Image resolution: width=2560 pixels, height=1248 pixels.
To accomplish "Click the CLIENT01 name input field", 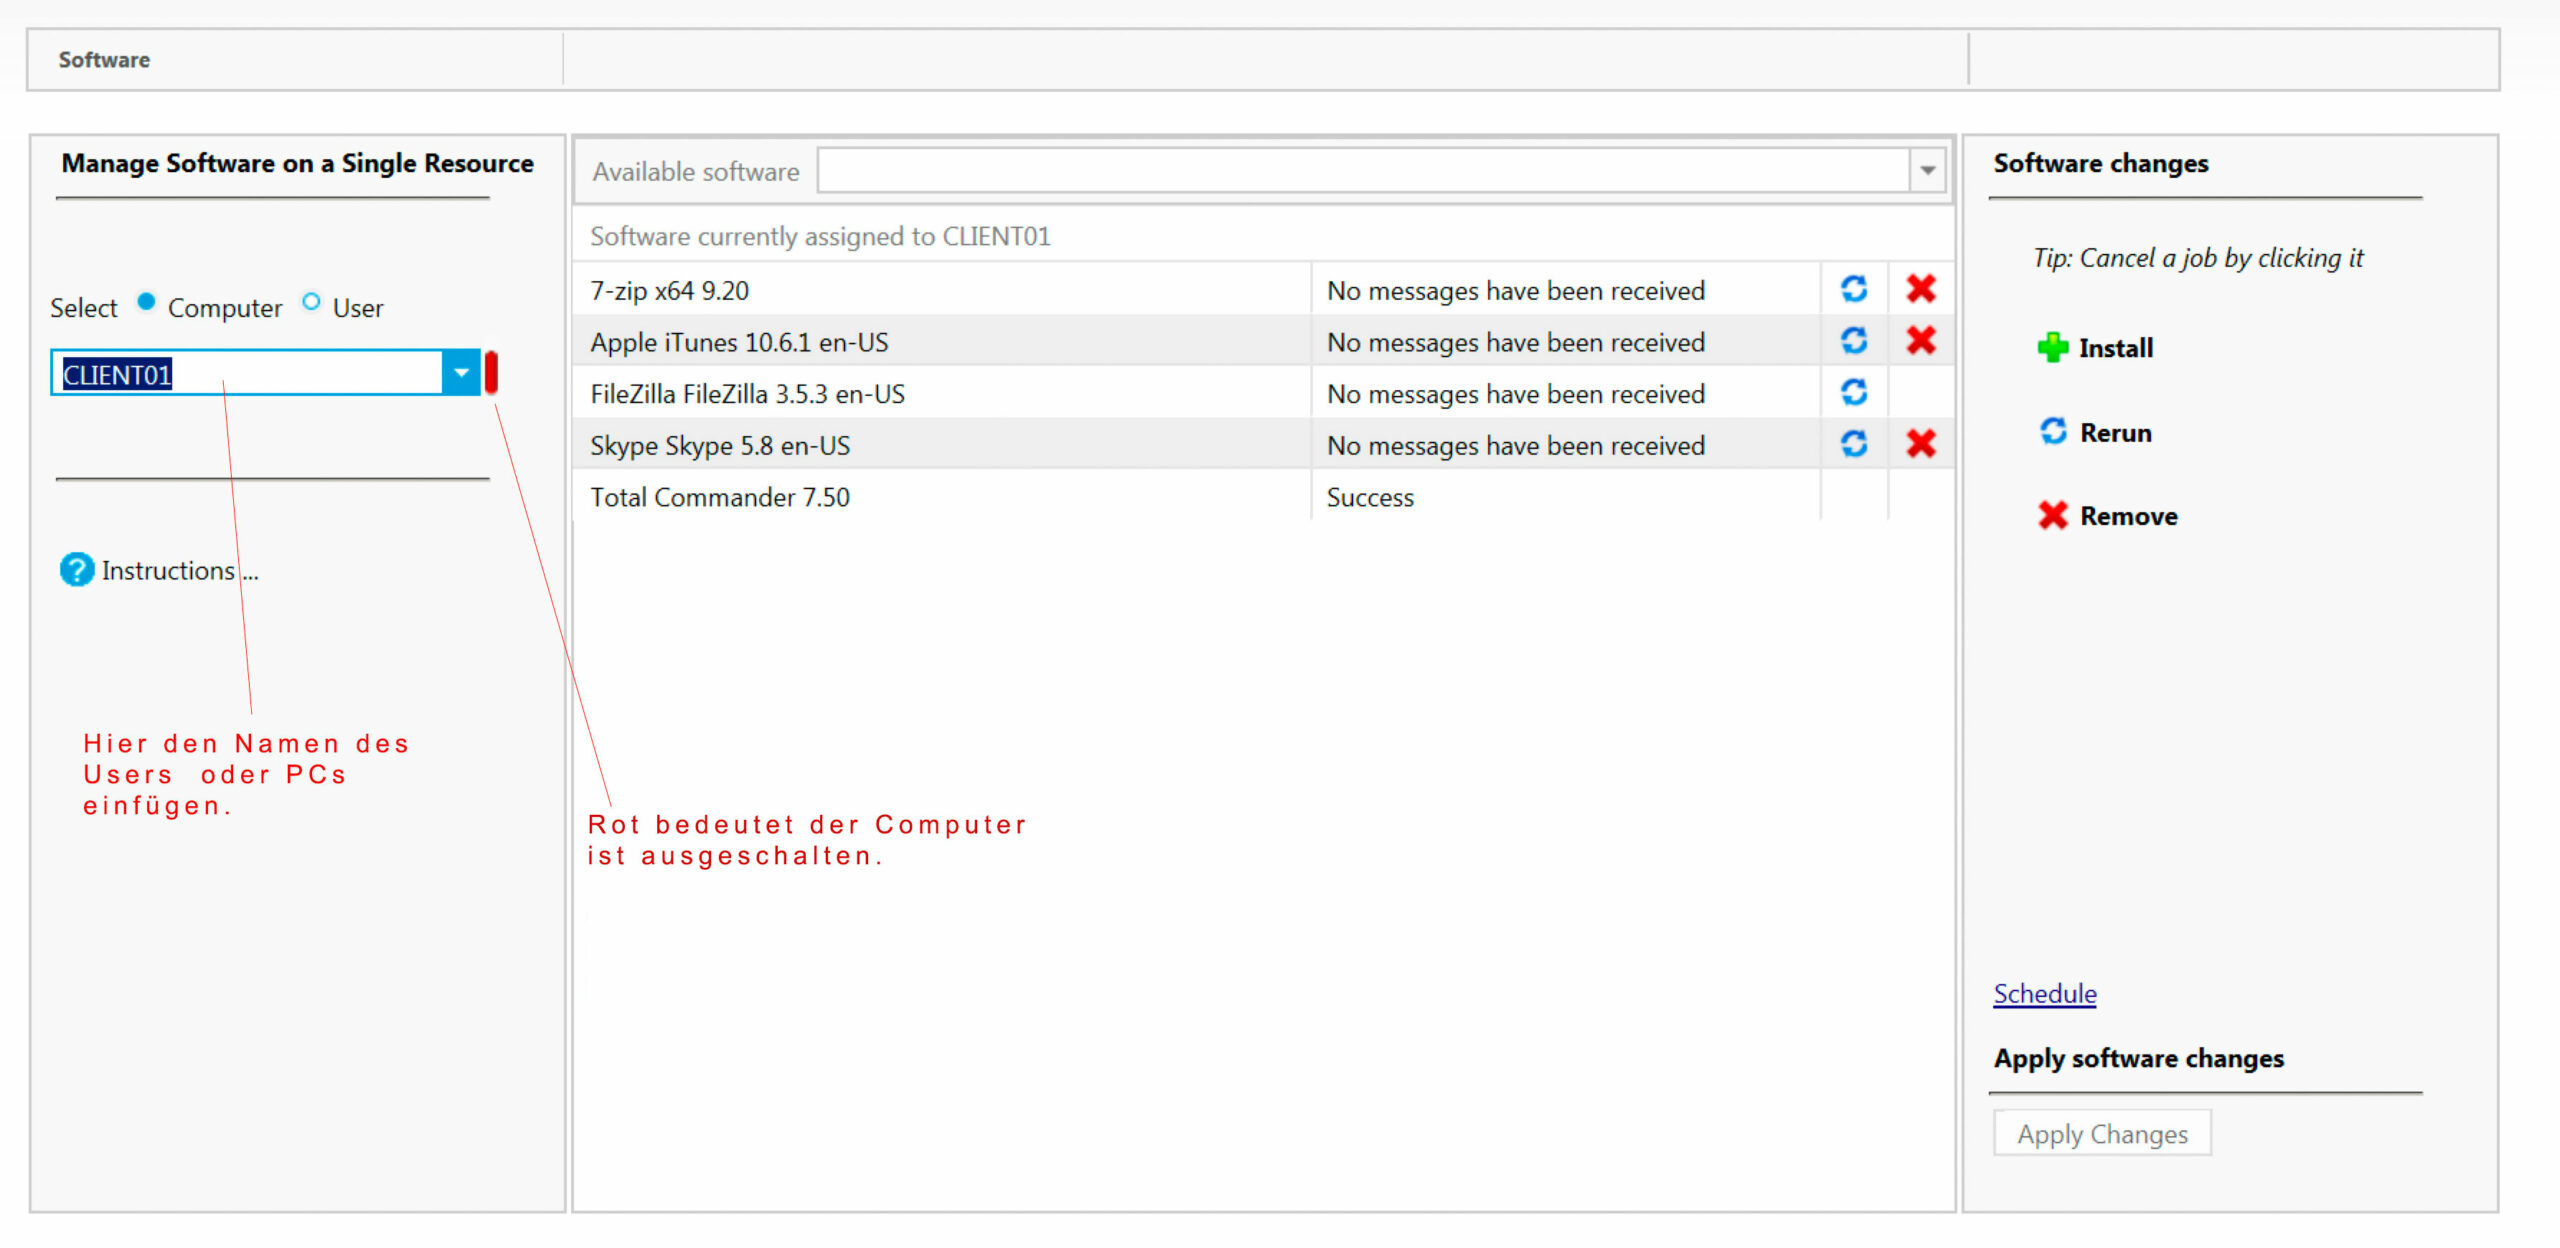I will (247, 373).
